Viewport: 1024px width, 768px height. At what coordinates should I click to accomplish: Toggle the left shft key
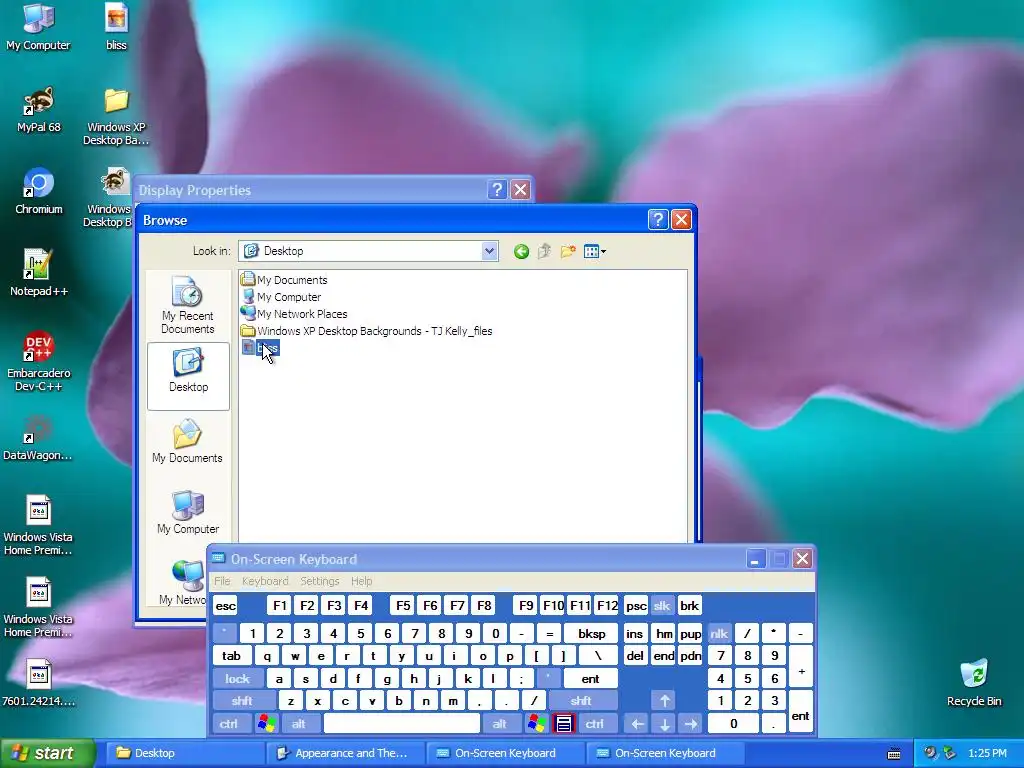coord(242,701)
